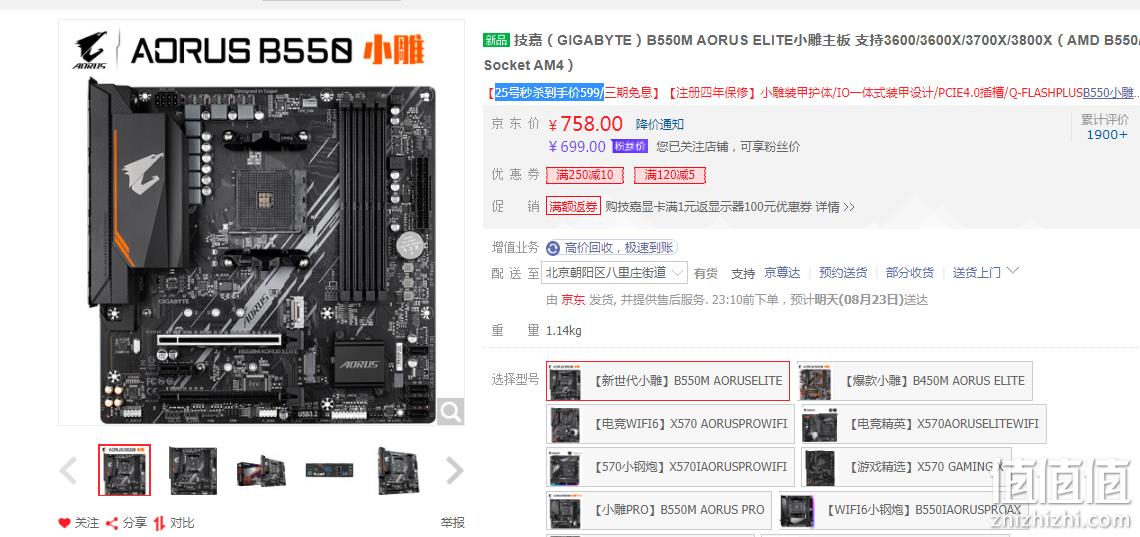Select the B450M AORUS ELITE model option

[x=914, y=381]
